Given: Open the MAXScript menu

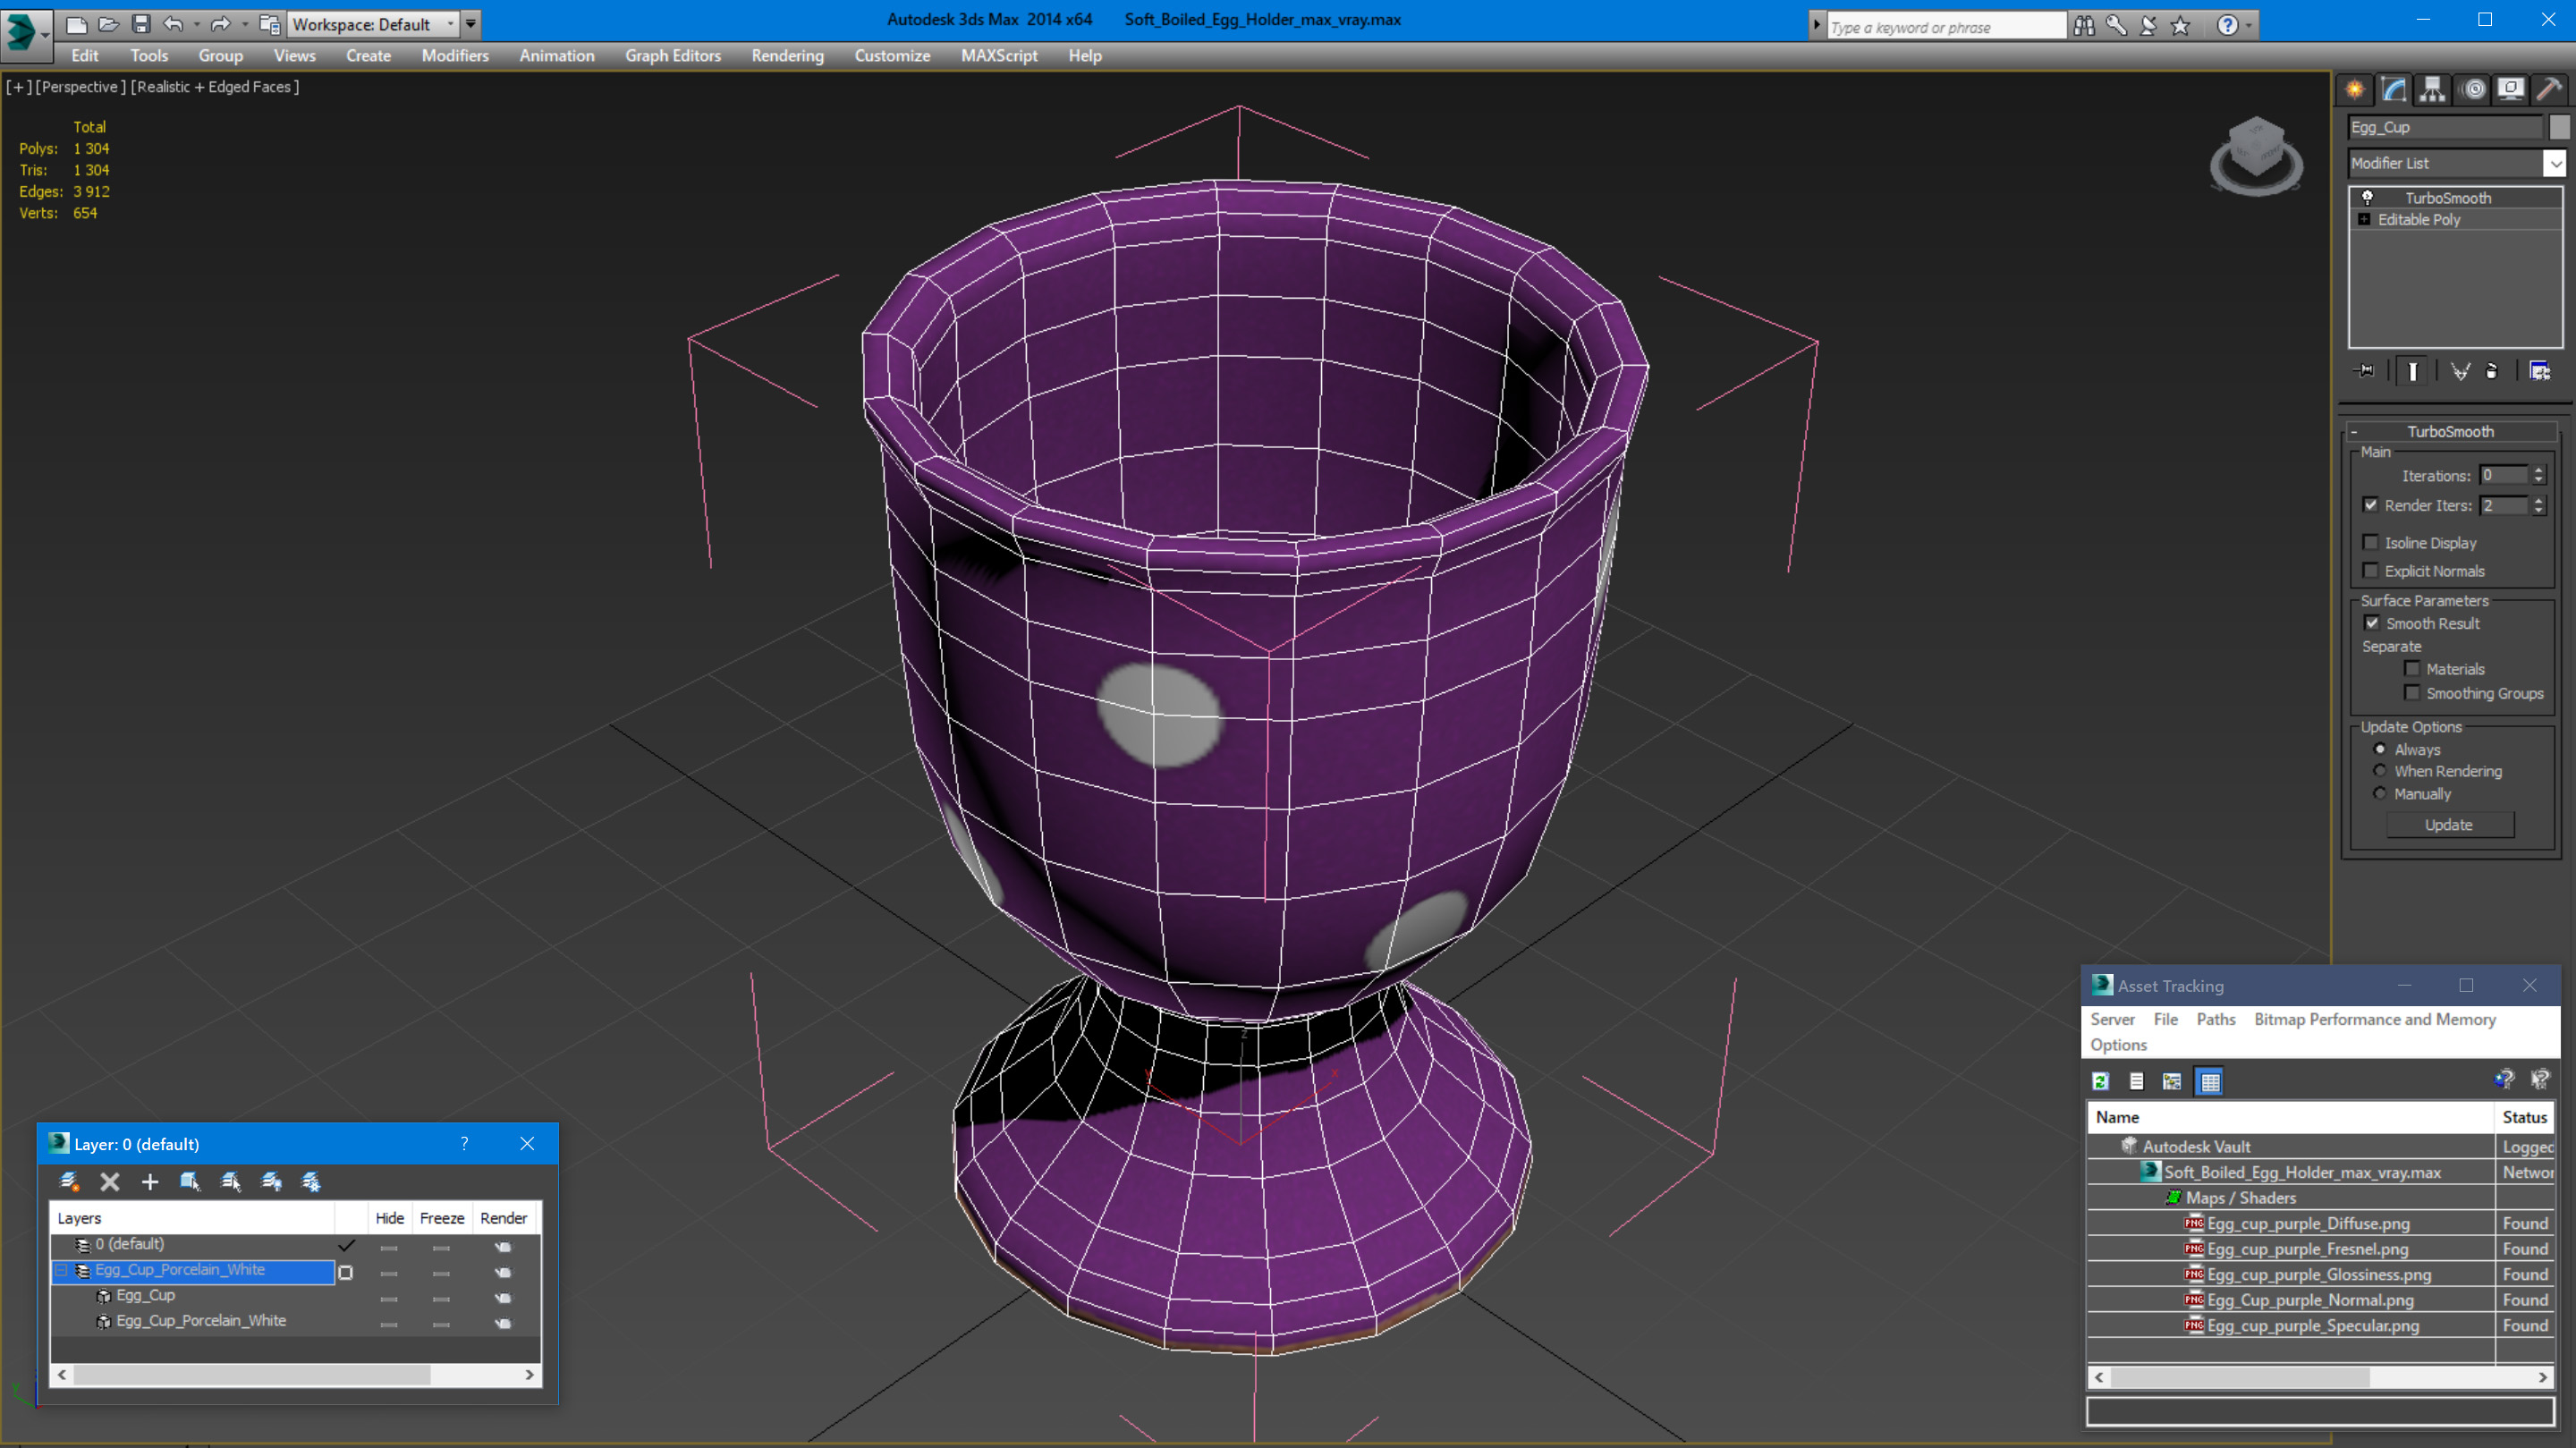Looking at the screenshot, I should tap(998, 56).
